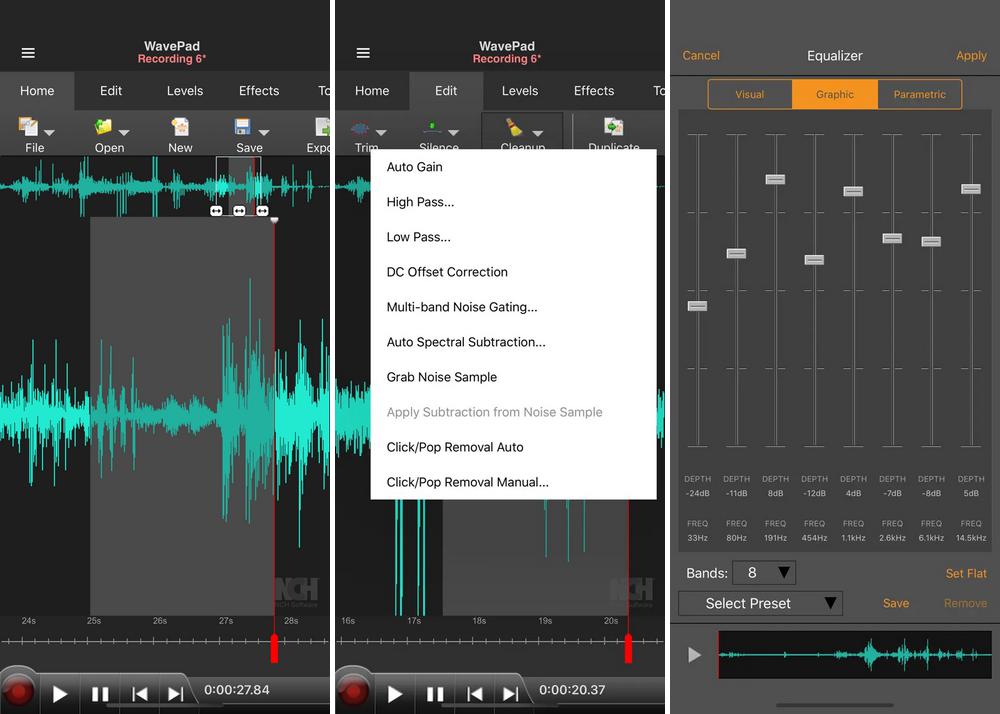This screenshot has height=714, width=1000.
Task: Click the Save disk icon
Action: point(242,127)
